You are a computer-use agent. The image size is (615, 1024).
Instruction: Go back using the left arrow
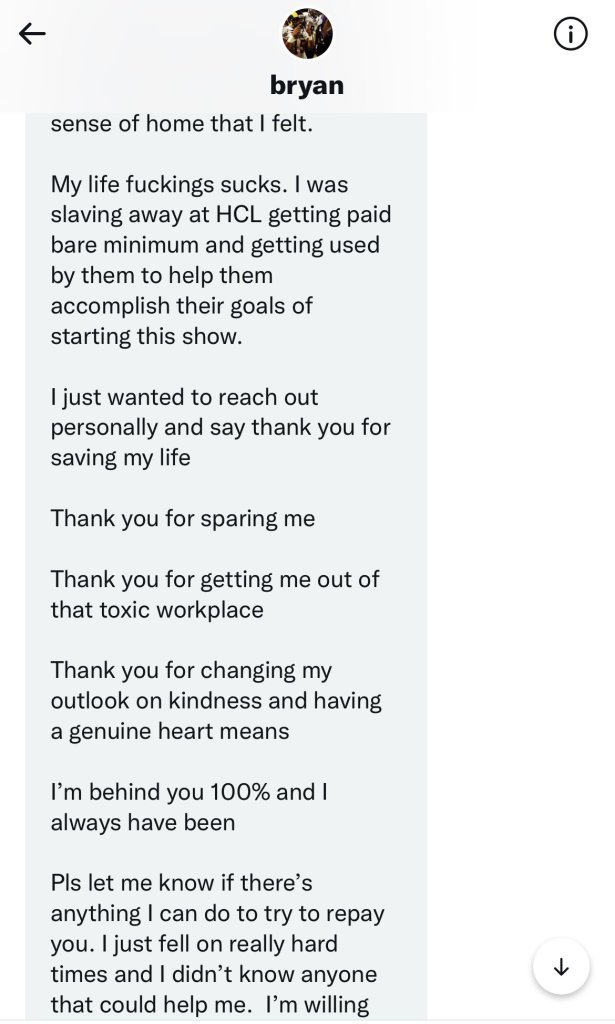point(33,34)
